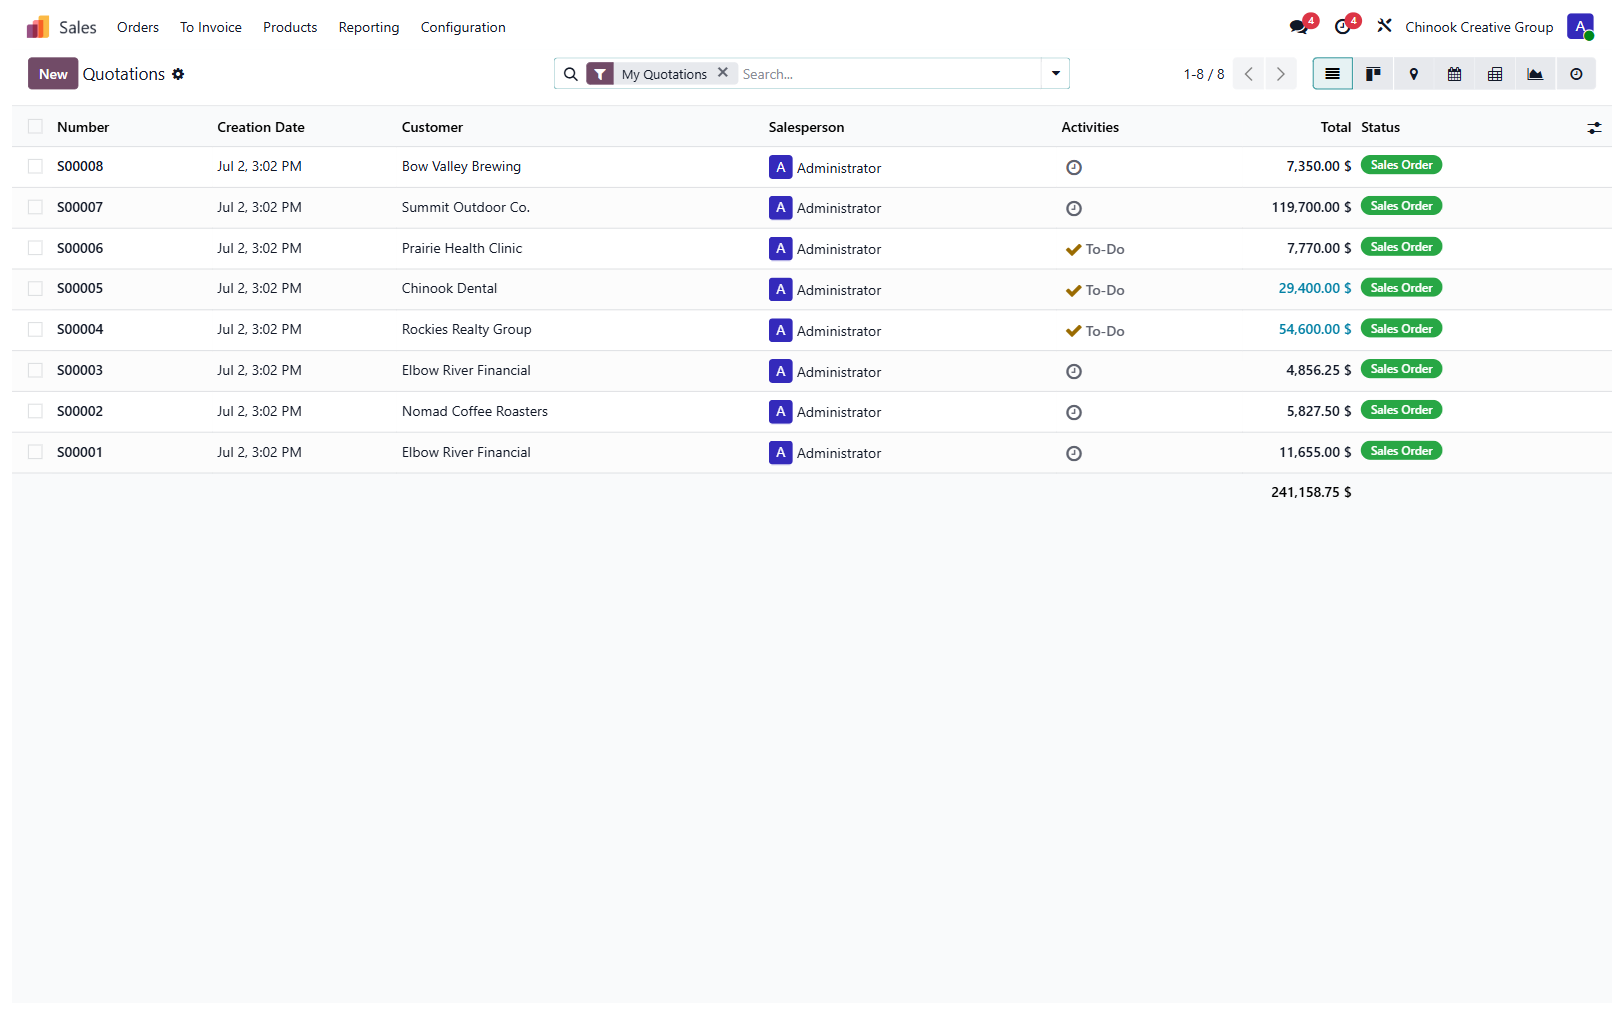Click Sales Order status badge for S00001

[x=1401, y=451]
